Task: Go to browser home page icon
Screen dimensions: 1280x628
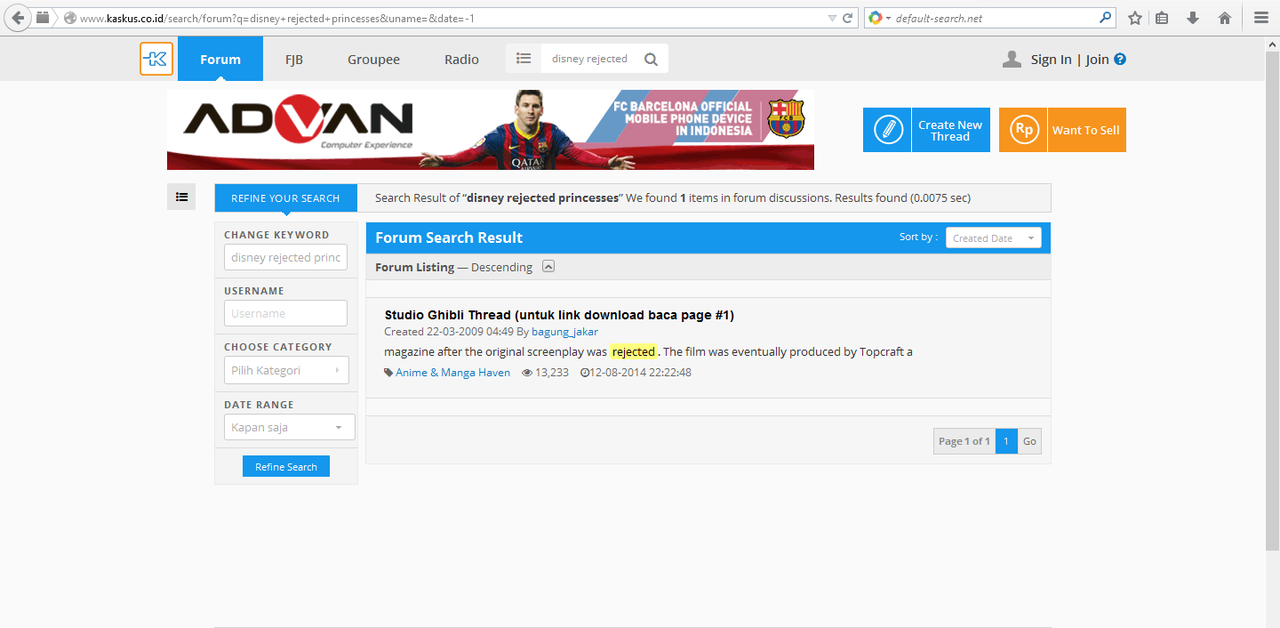Action: pos(1224,18)
